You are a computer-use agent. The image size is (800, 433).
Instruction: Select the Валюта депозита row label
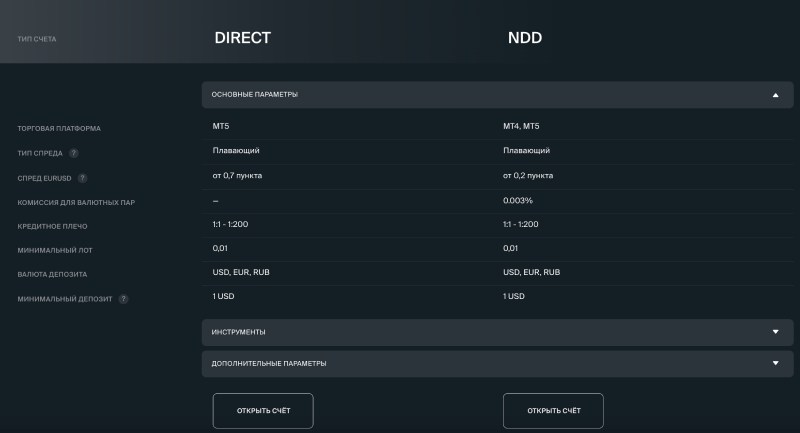[x=52, y=274]
